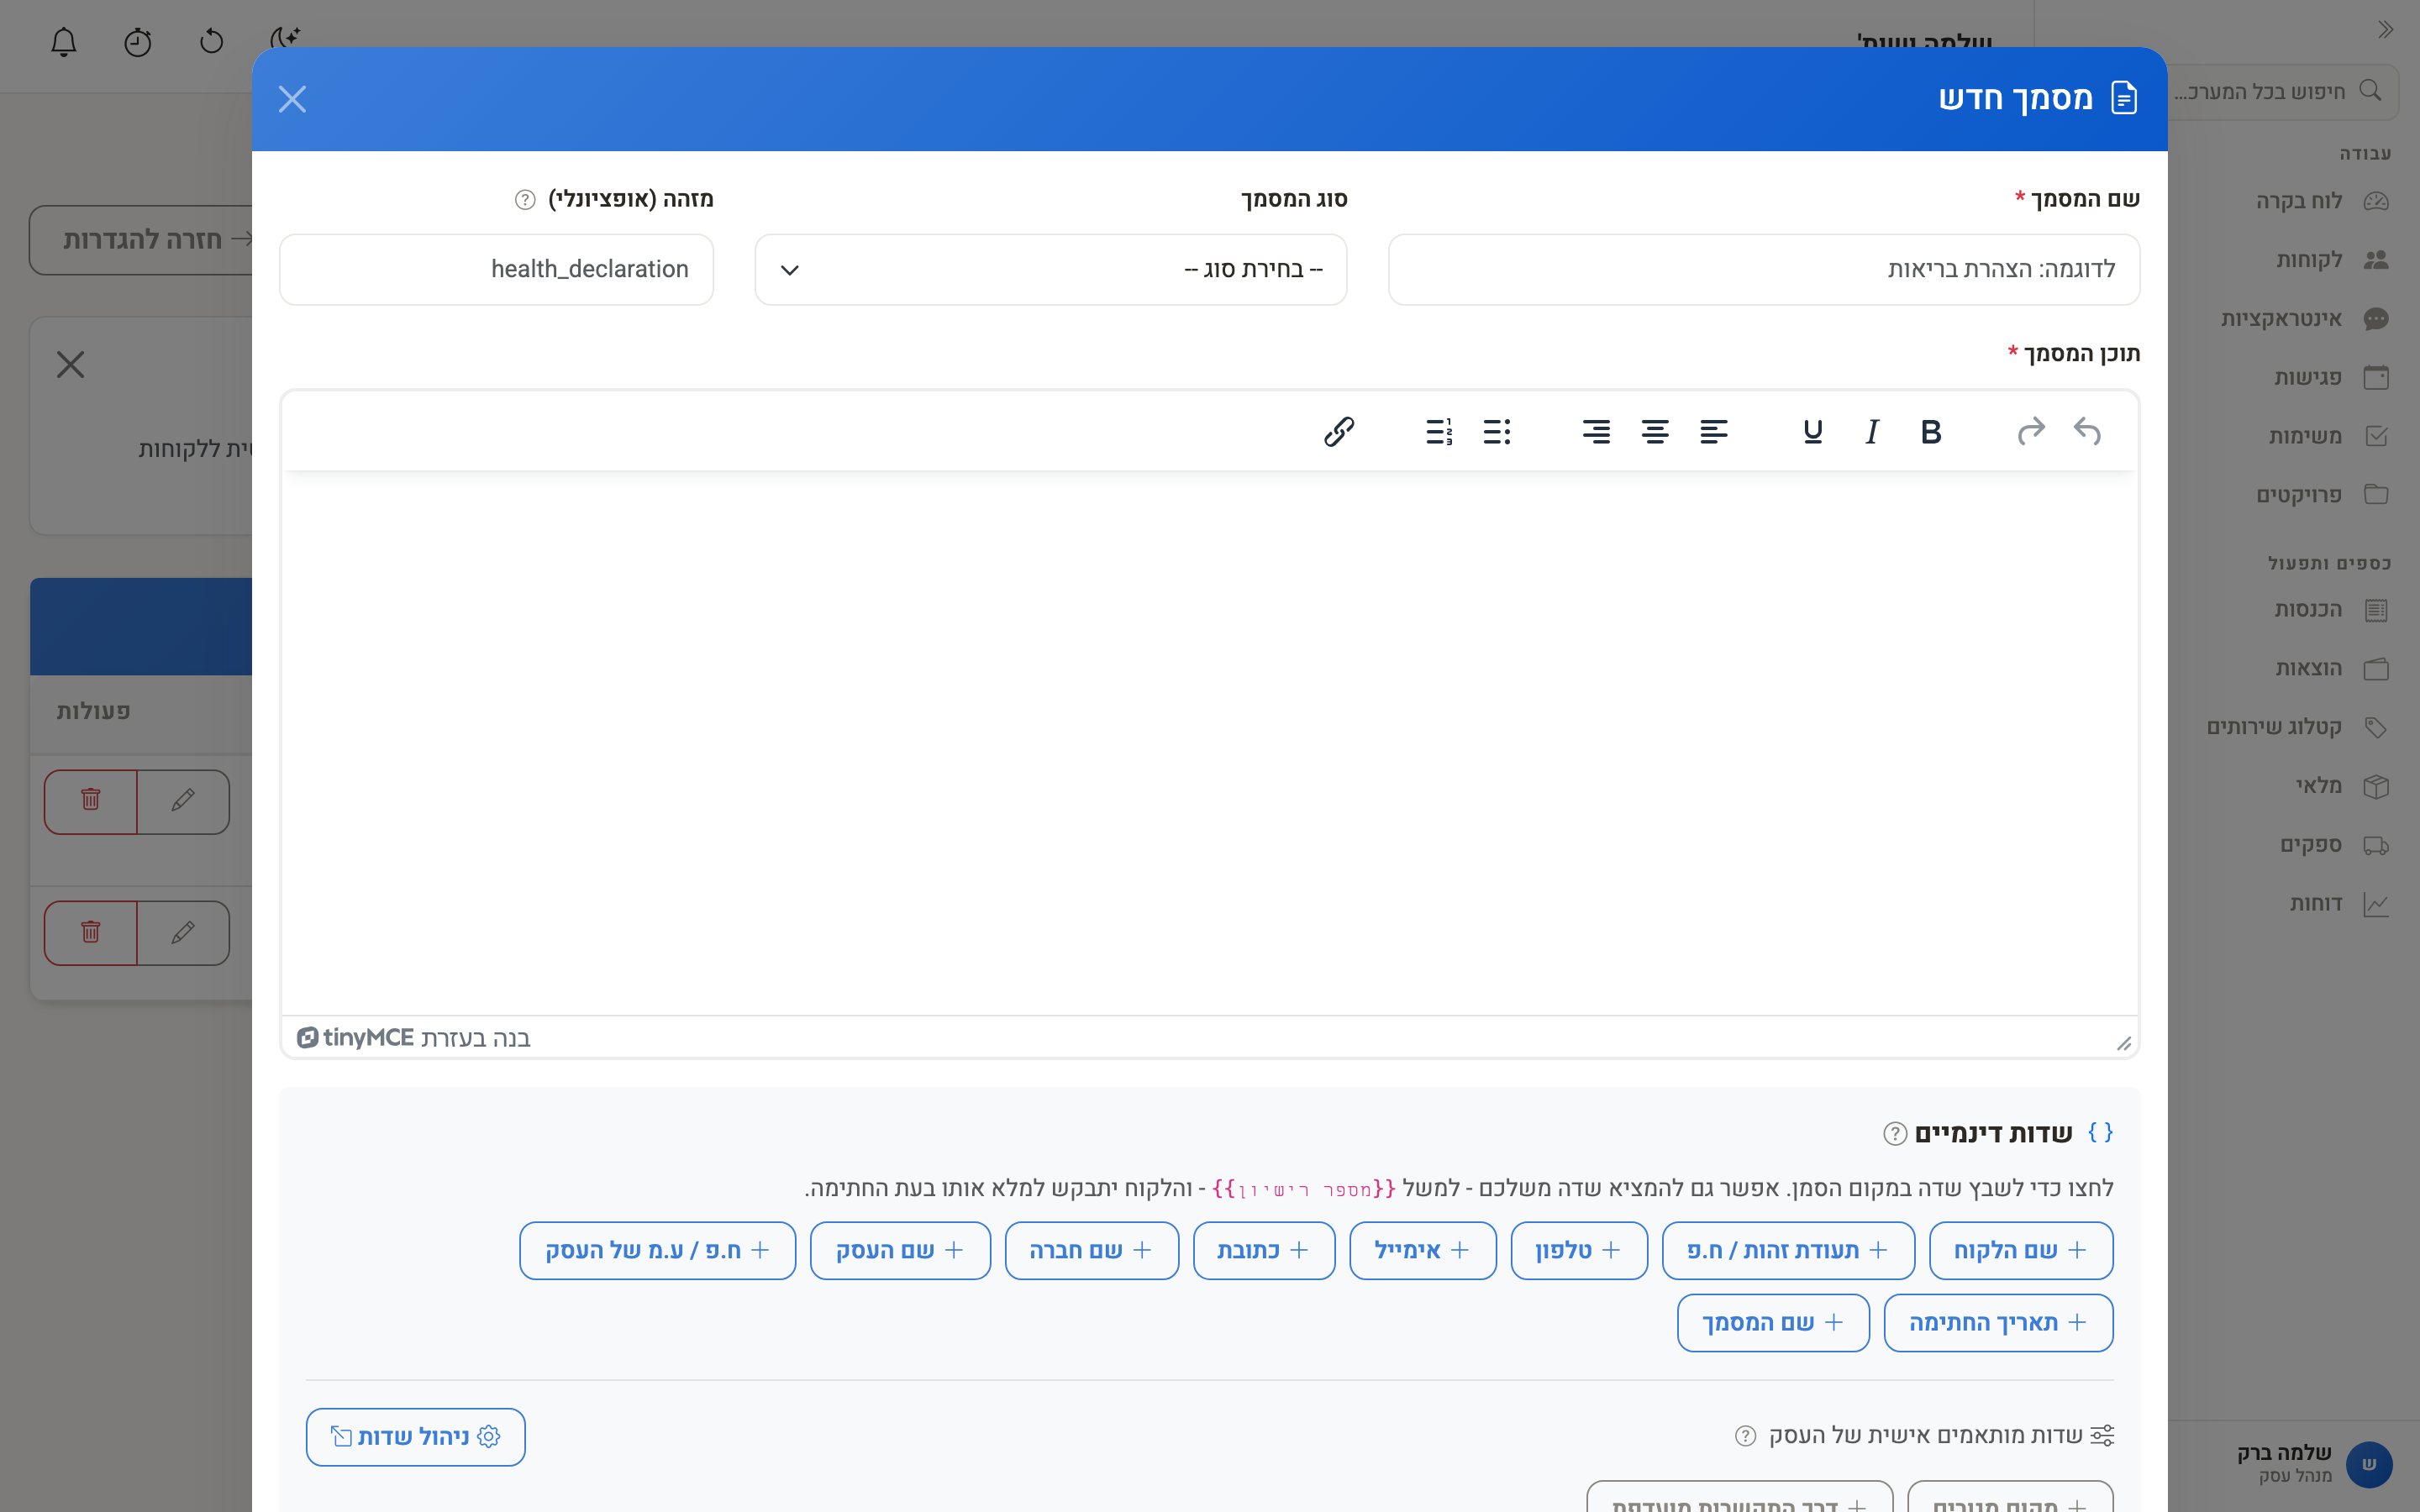The width and height of the screenshot is (2420, 1512).
Task: Insert the כתובת dynamic field
Action: pyautogui.click(x=1264, y=1250)
